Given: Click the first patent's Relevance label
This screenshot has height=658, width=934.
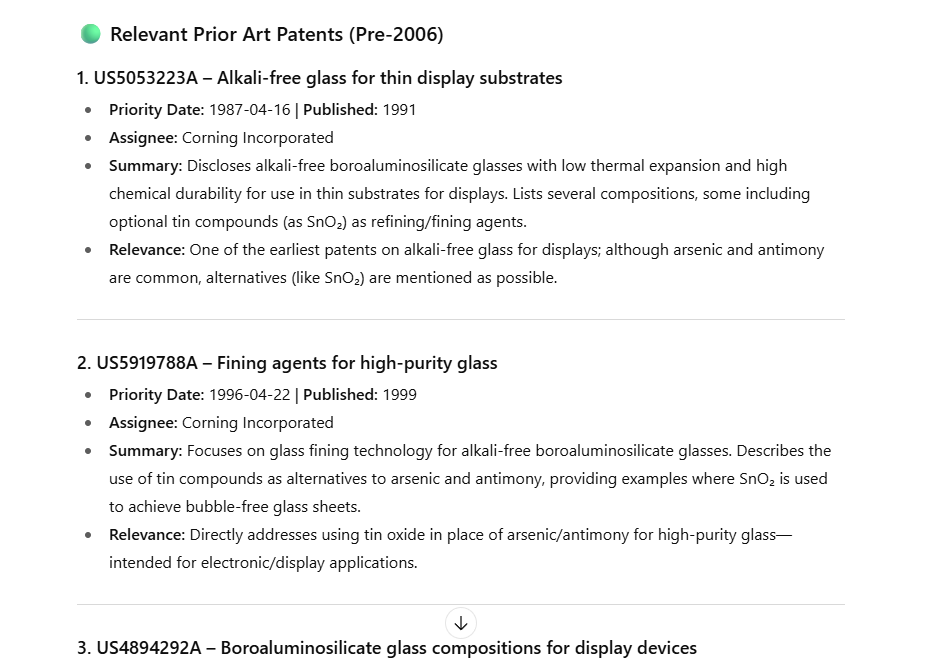Looking at the screenshot, I should pyautogui.click(x=147, y=250).
